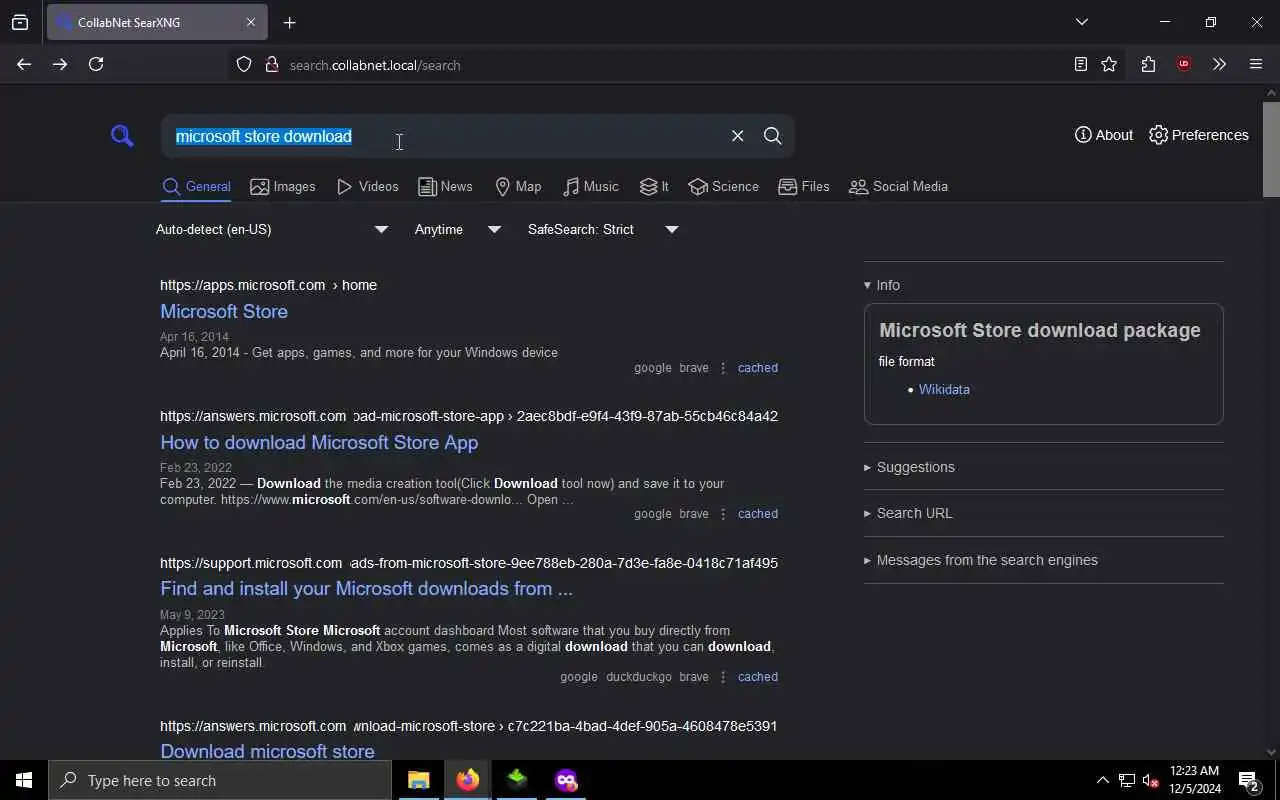Go forward in browser history
This screenshot has width=1280, height=800.
(x=60, y=64)
